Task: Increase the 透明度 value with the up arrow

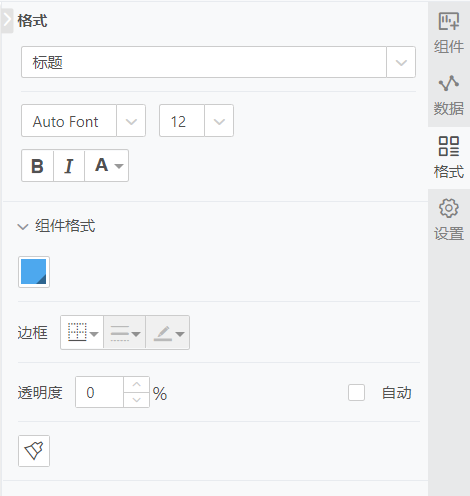Action: pos(136,384)
